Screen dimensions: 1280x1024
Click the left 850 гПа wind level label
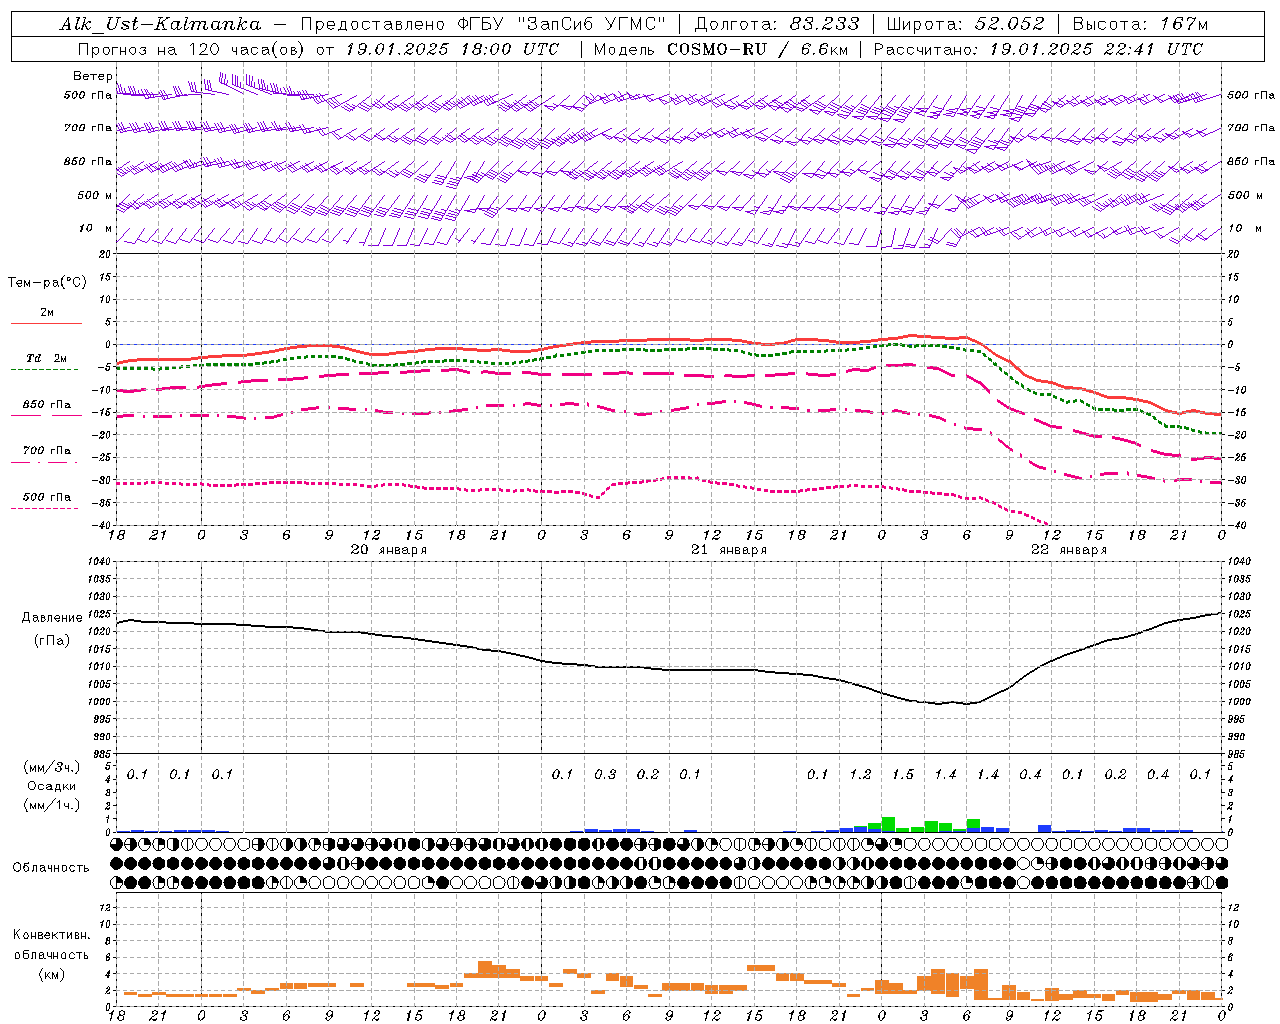click(88, 162)
